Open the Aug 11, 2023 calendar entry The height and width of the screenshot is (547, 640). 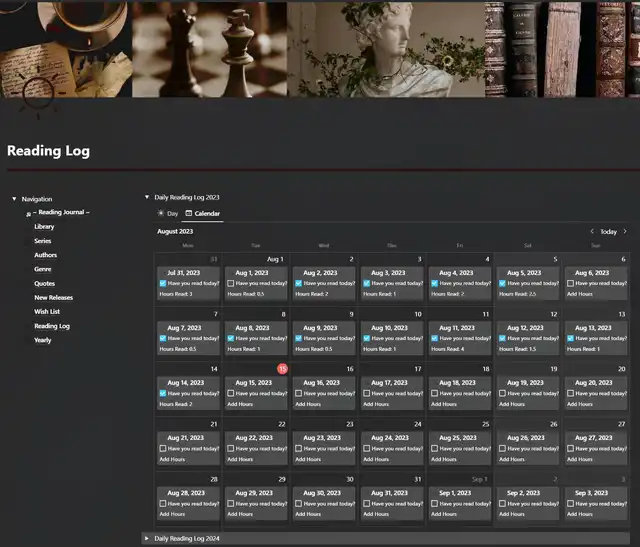[x=456, y=327]
